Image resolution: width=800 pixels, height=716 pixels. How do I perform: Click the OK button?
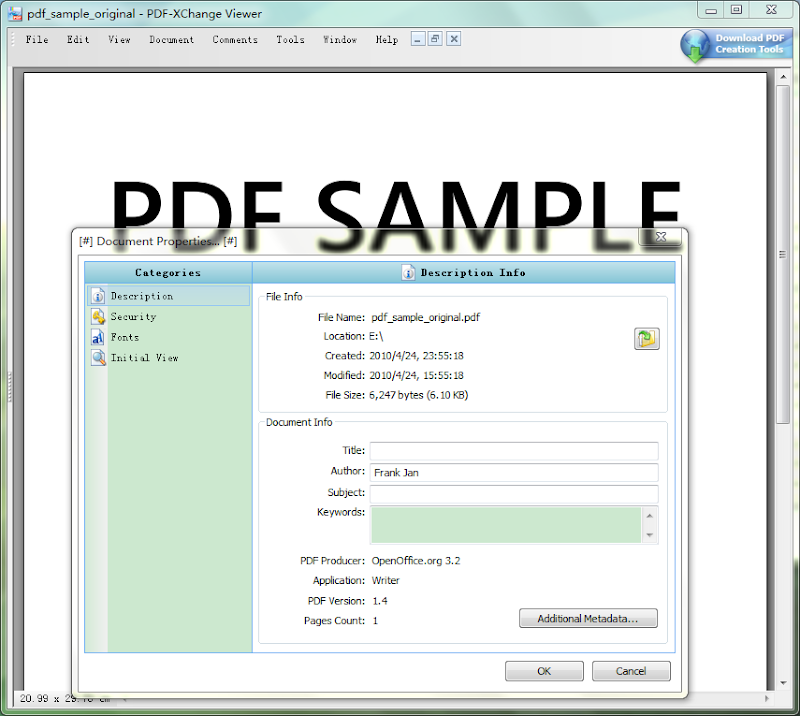544,671
